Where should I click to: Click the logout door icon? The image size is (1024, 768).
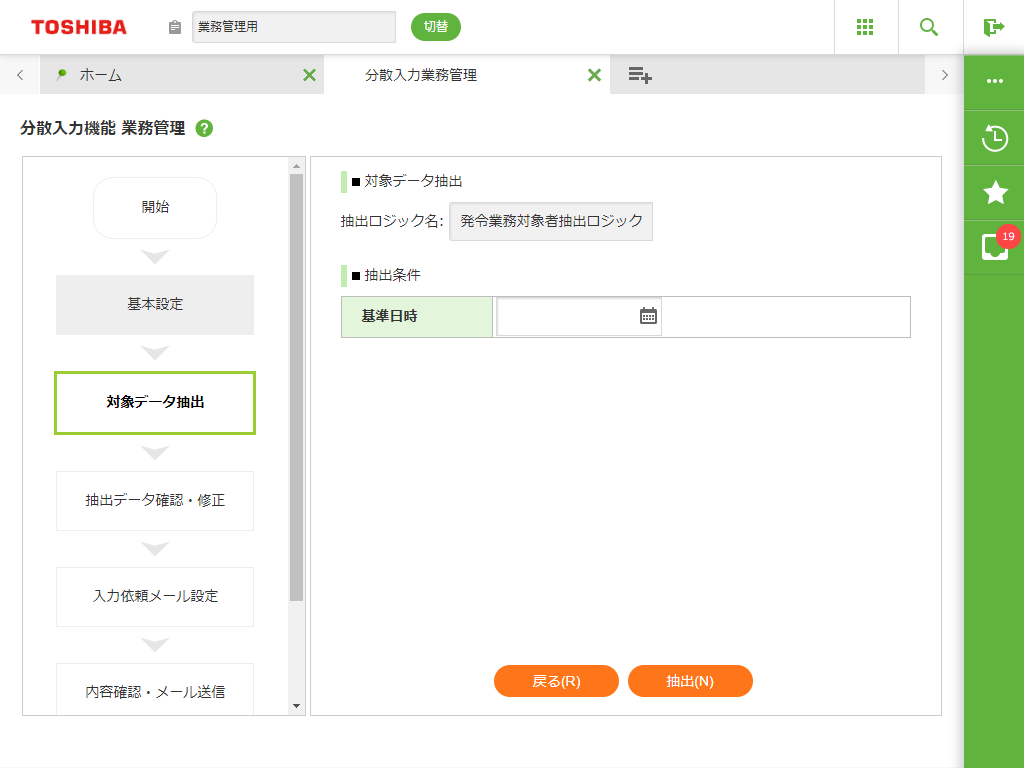click(x=993, y=27)
